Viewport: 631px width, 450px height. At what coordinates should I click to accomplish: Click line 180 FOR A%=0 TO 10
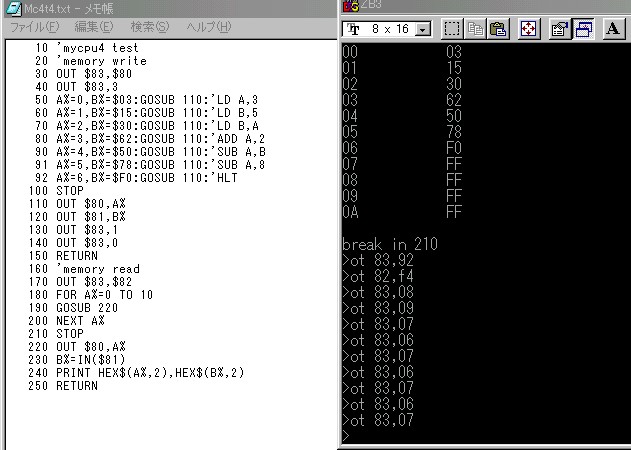tap(91, 294)
